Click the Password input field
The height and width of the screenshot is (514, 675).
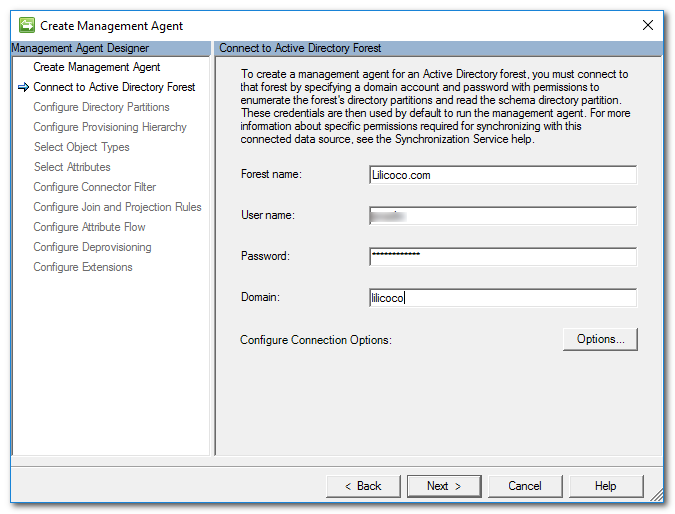[x=503, y=257]
